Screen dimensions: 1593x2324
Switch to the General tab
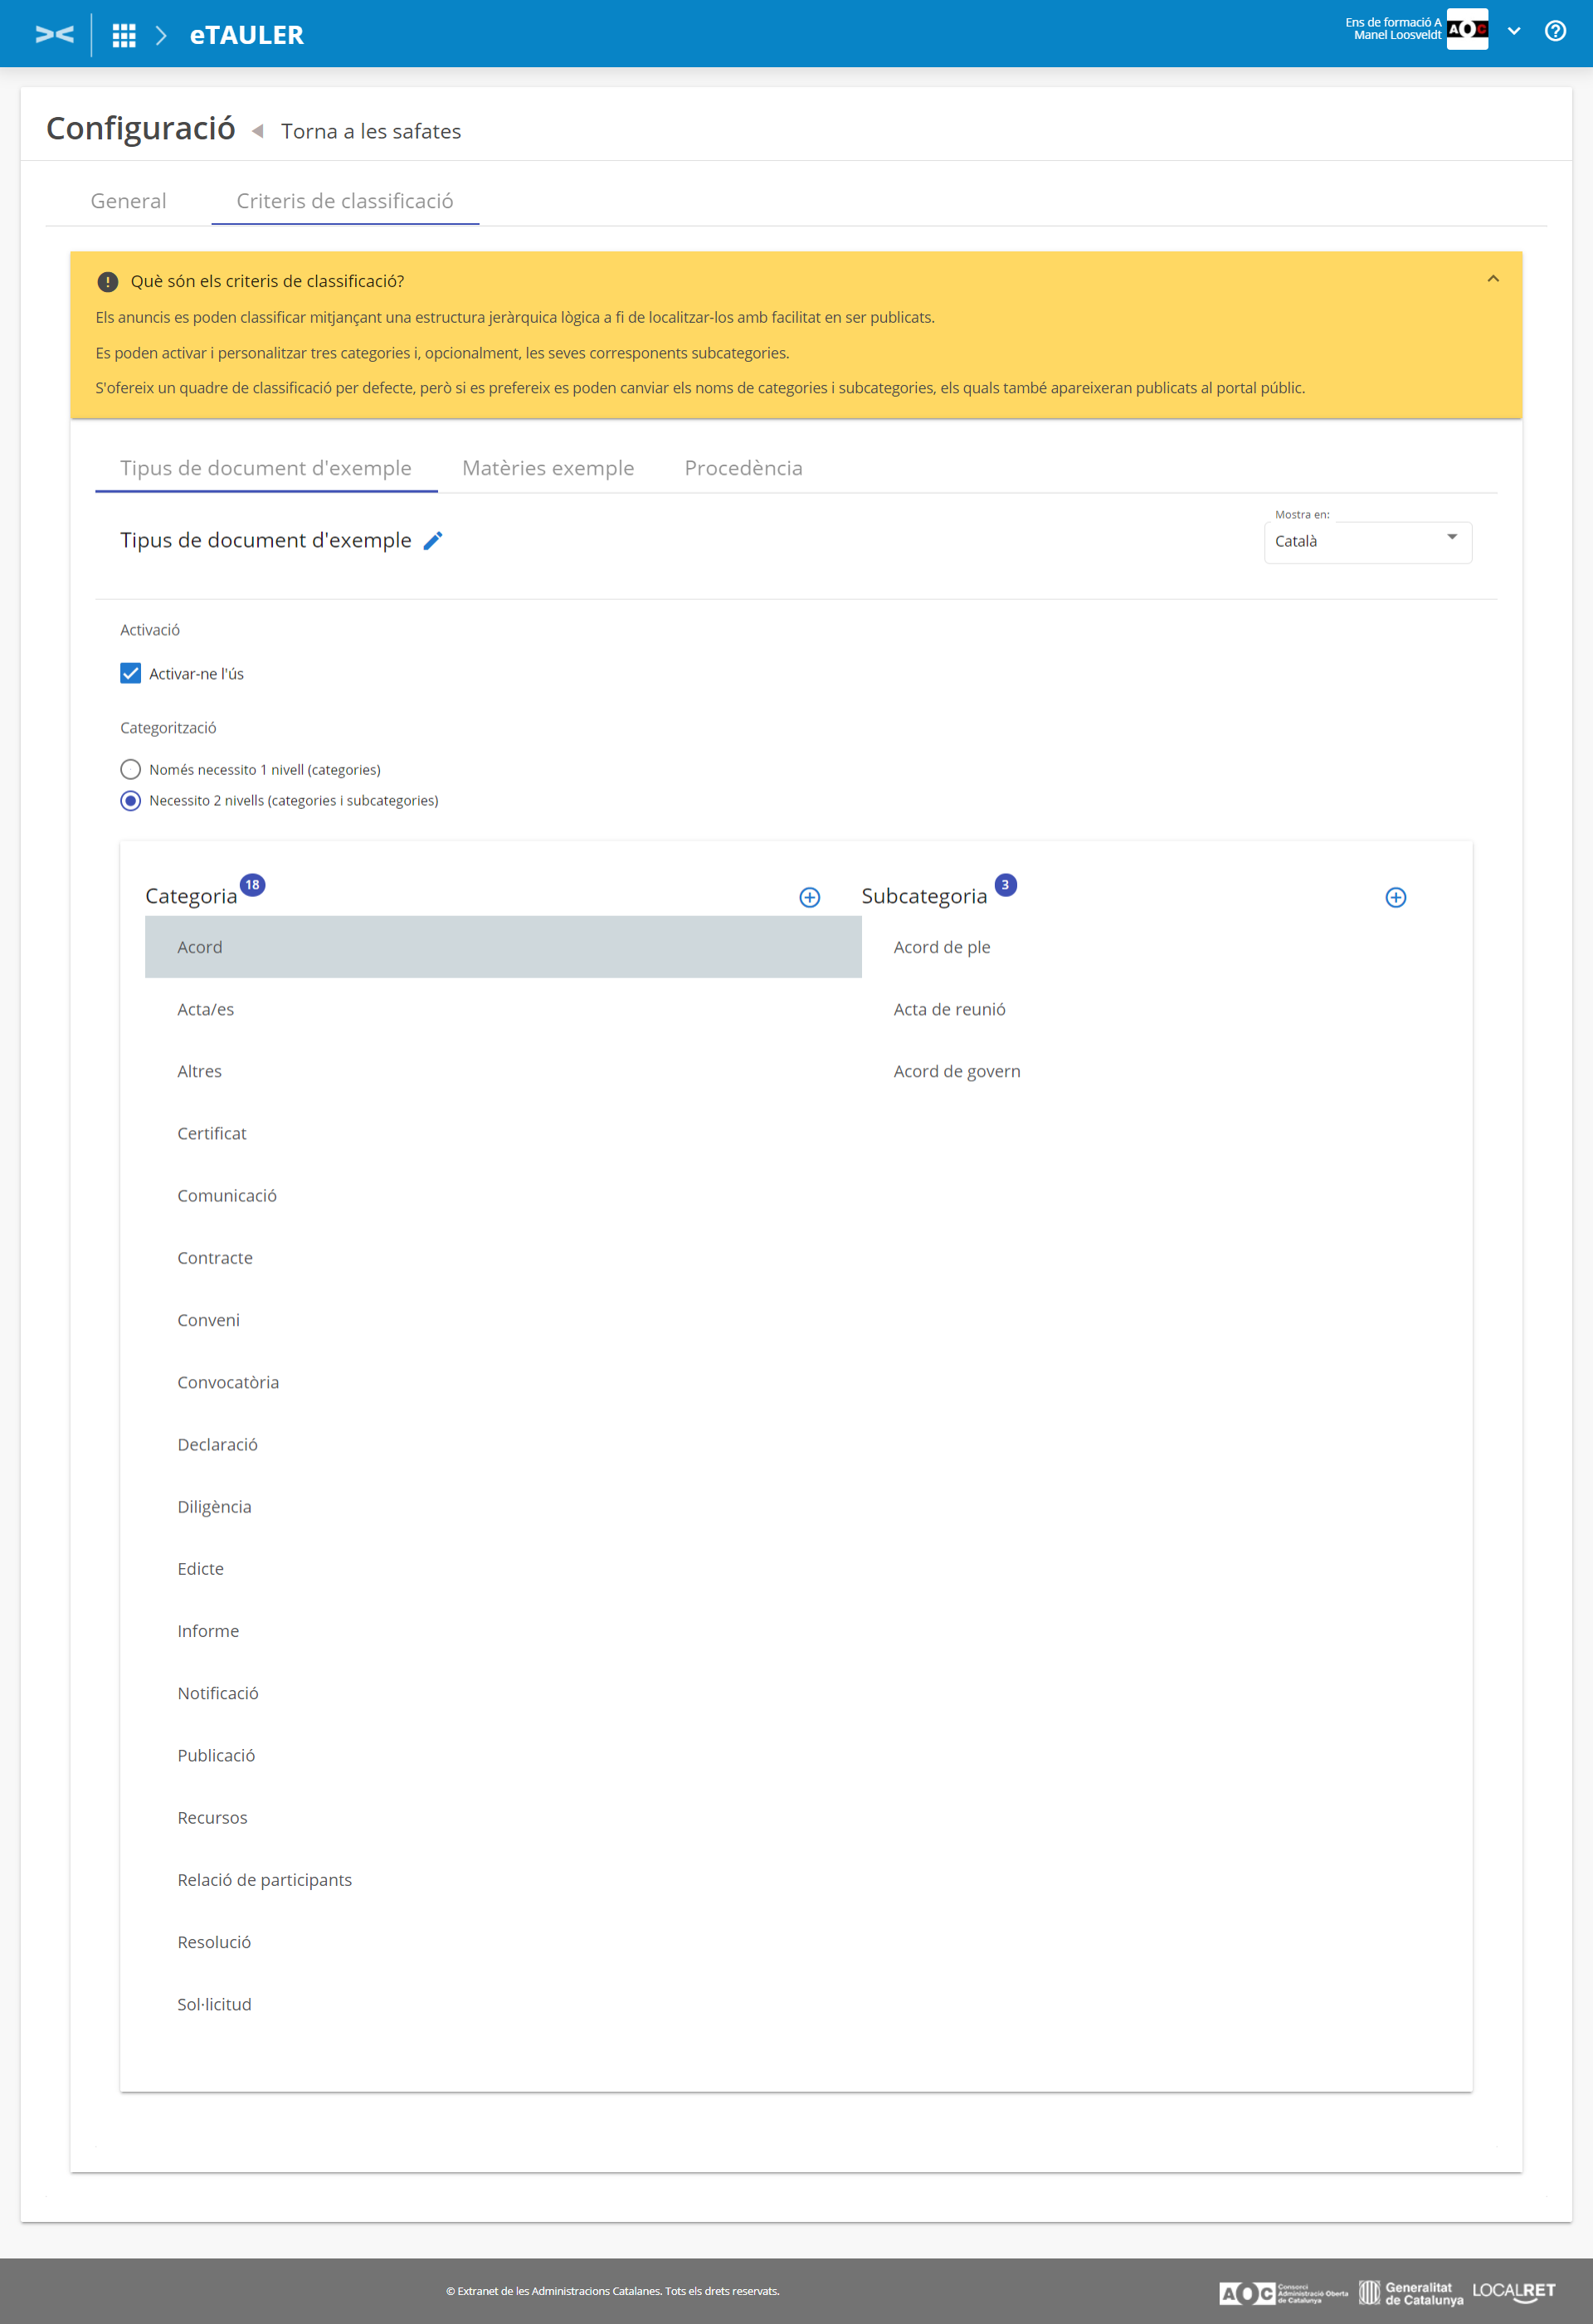[x=128, y=201]
